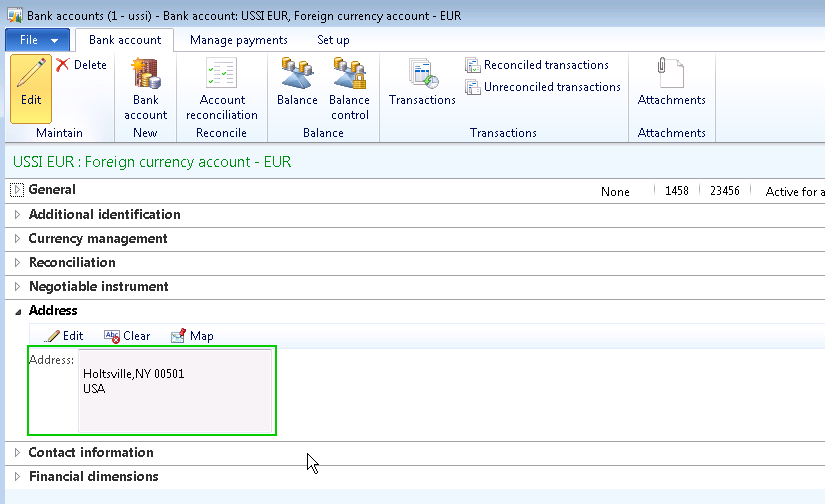
Task: Collapse the Address section
Action: 17,311
